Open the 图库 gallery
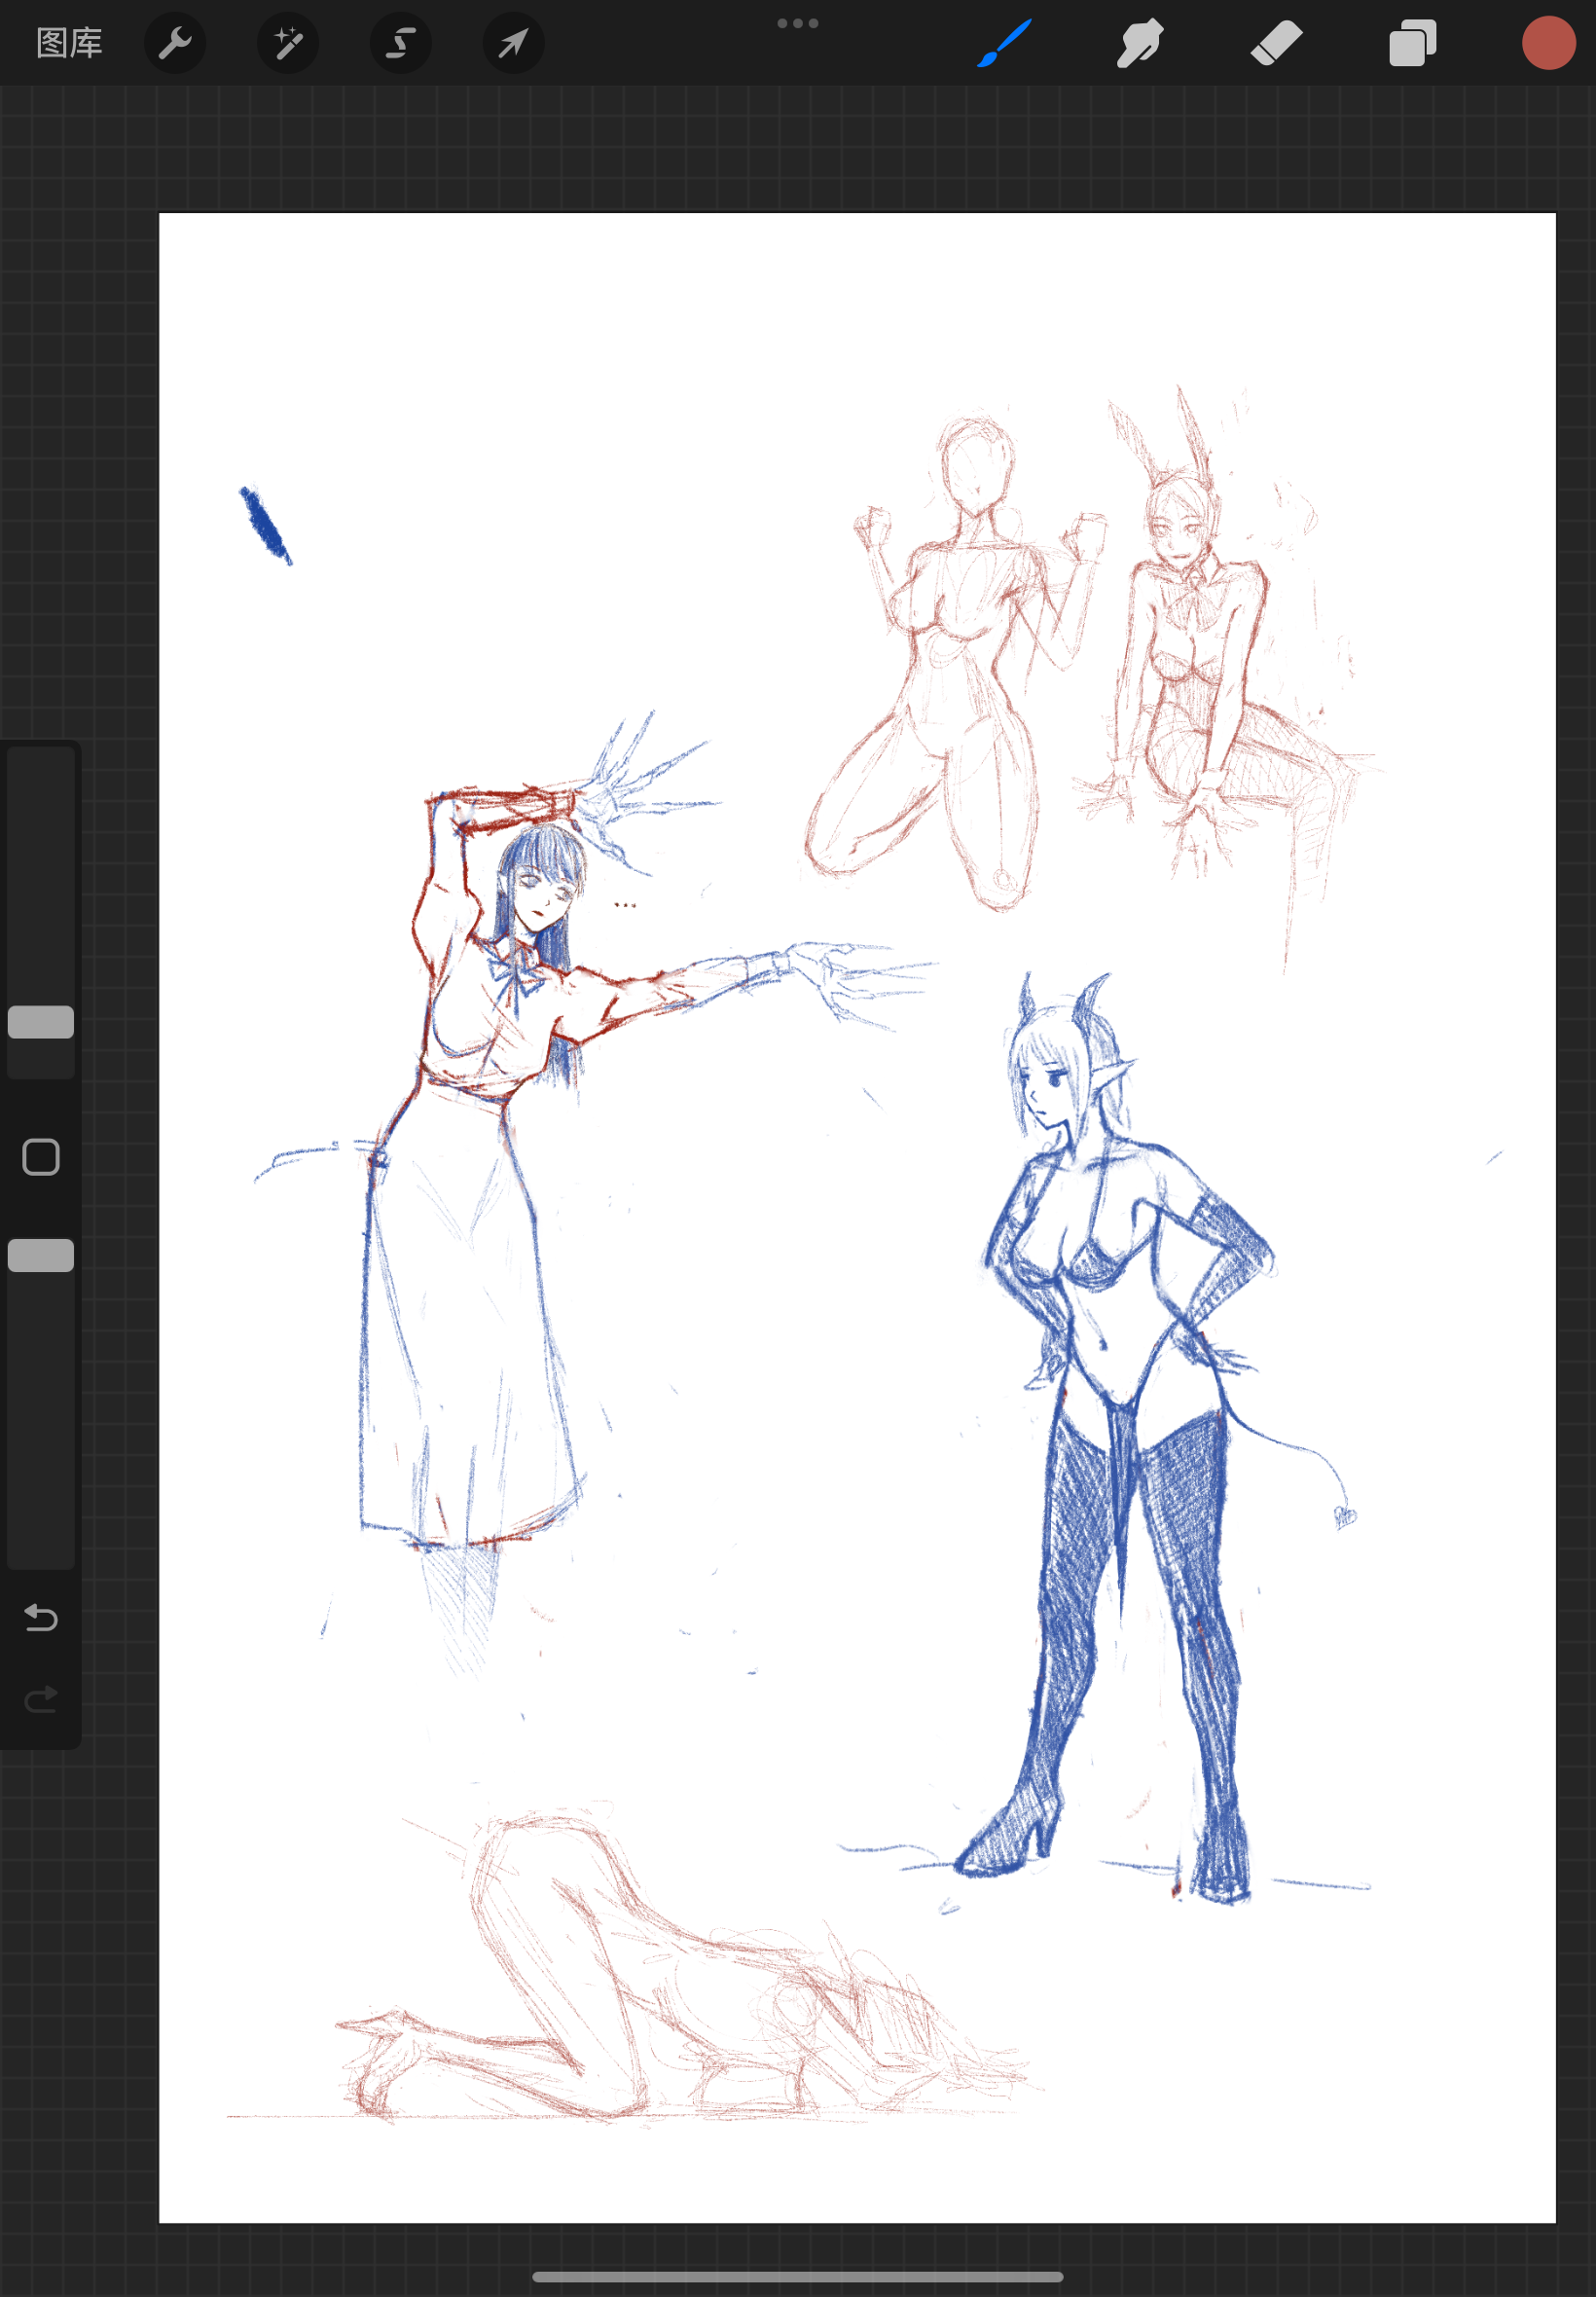 [x=69, y=43]
